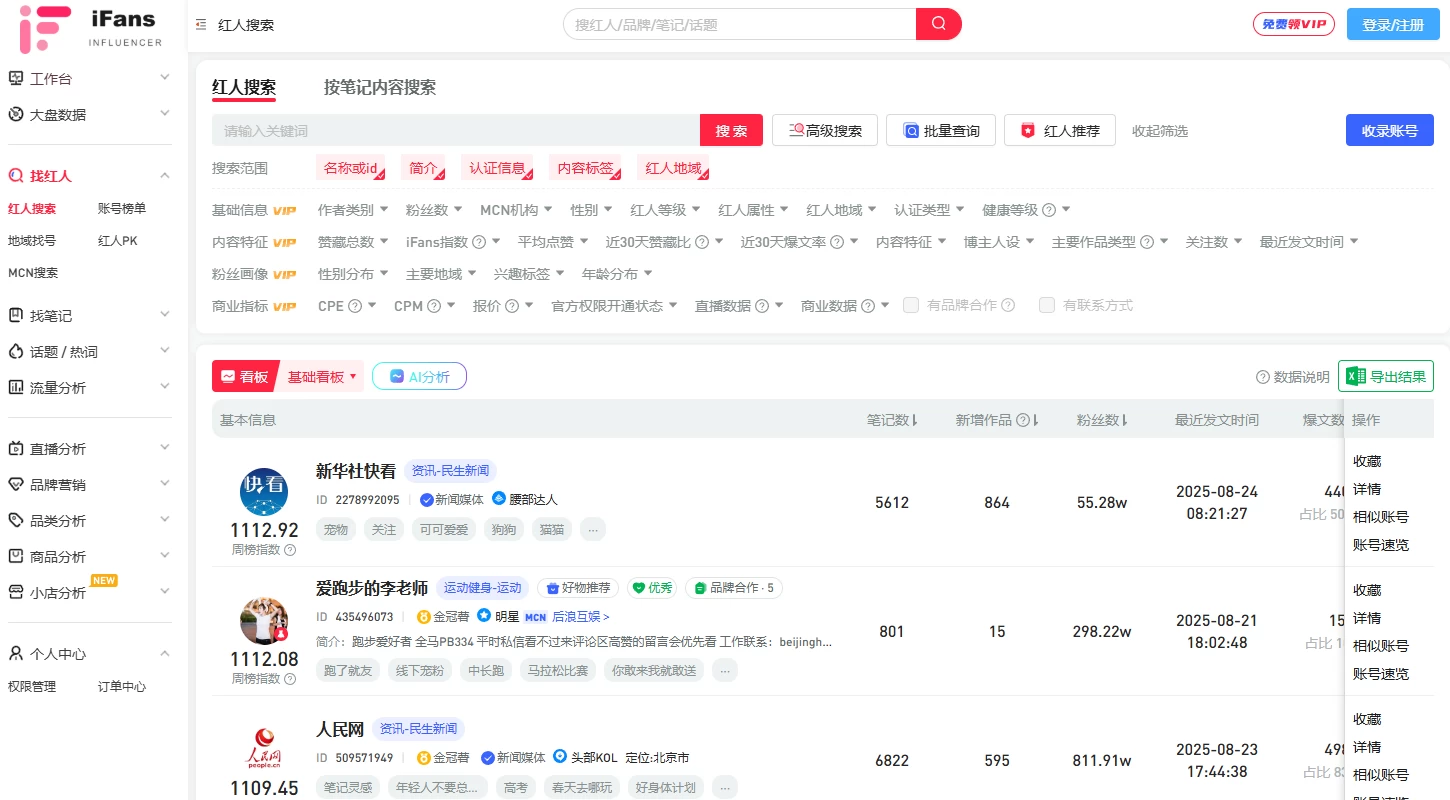Click the 请输入关键词 search field
This screenshot has height=800, width=1450.
click(x=455, y=131)
